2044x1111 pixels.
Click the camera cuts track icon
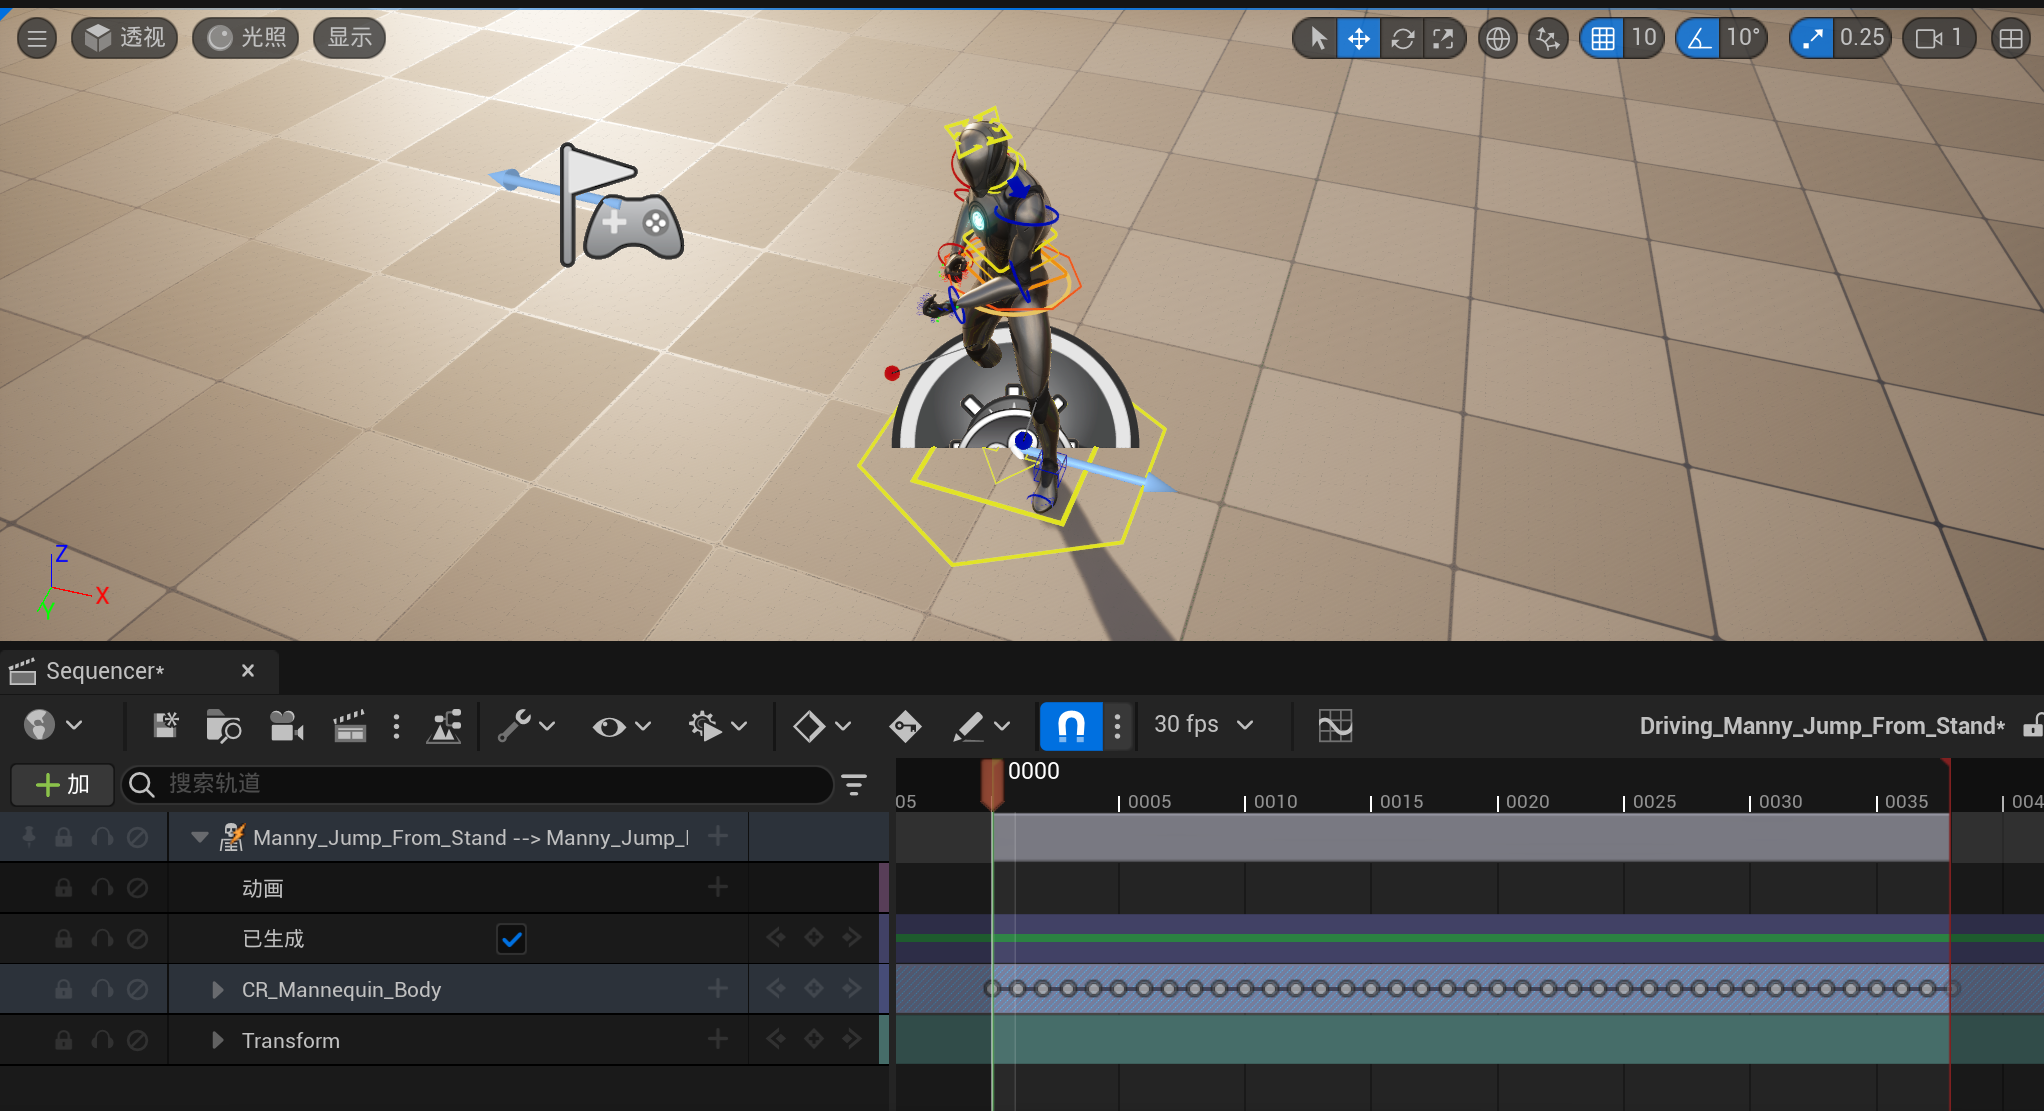pos(286,726)
